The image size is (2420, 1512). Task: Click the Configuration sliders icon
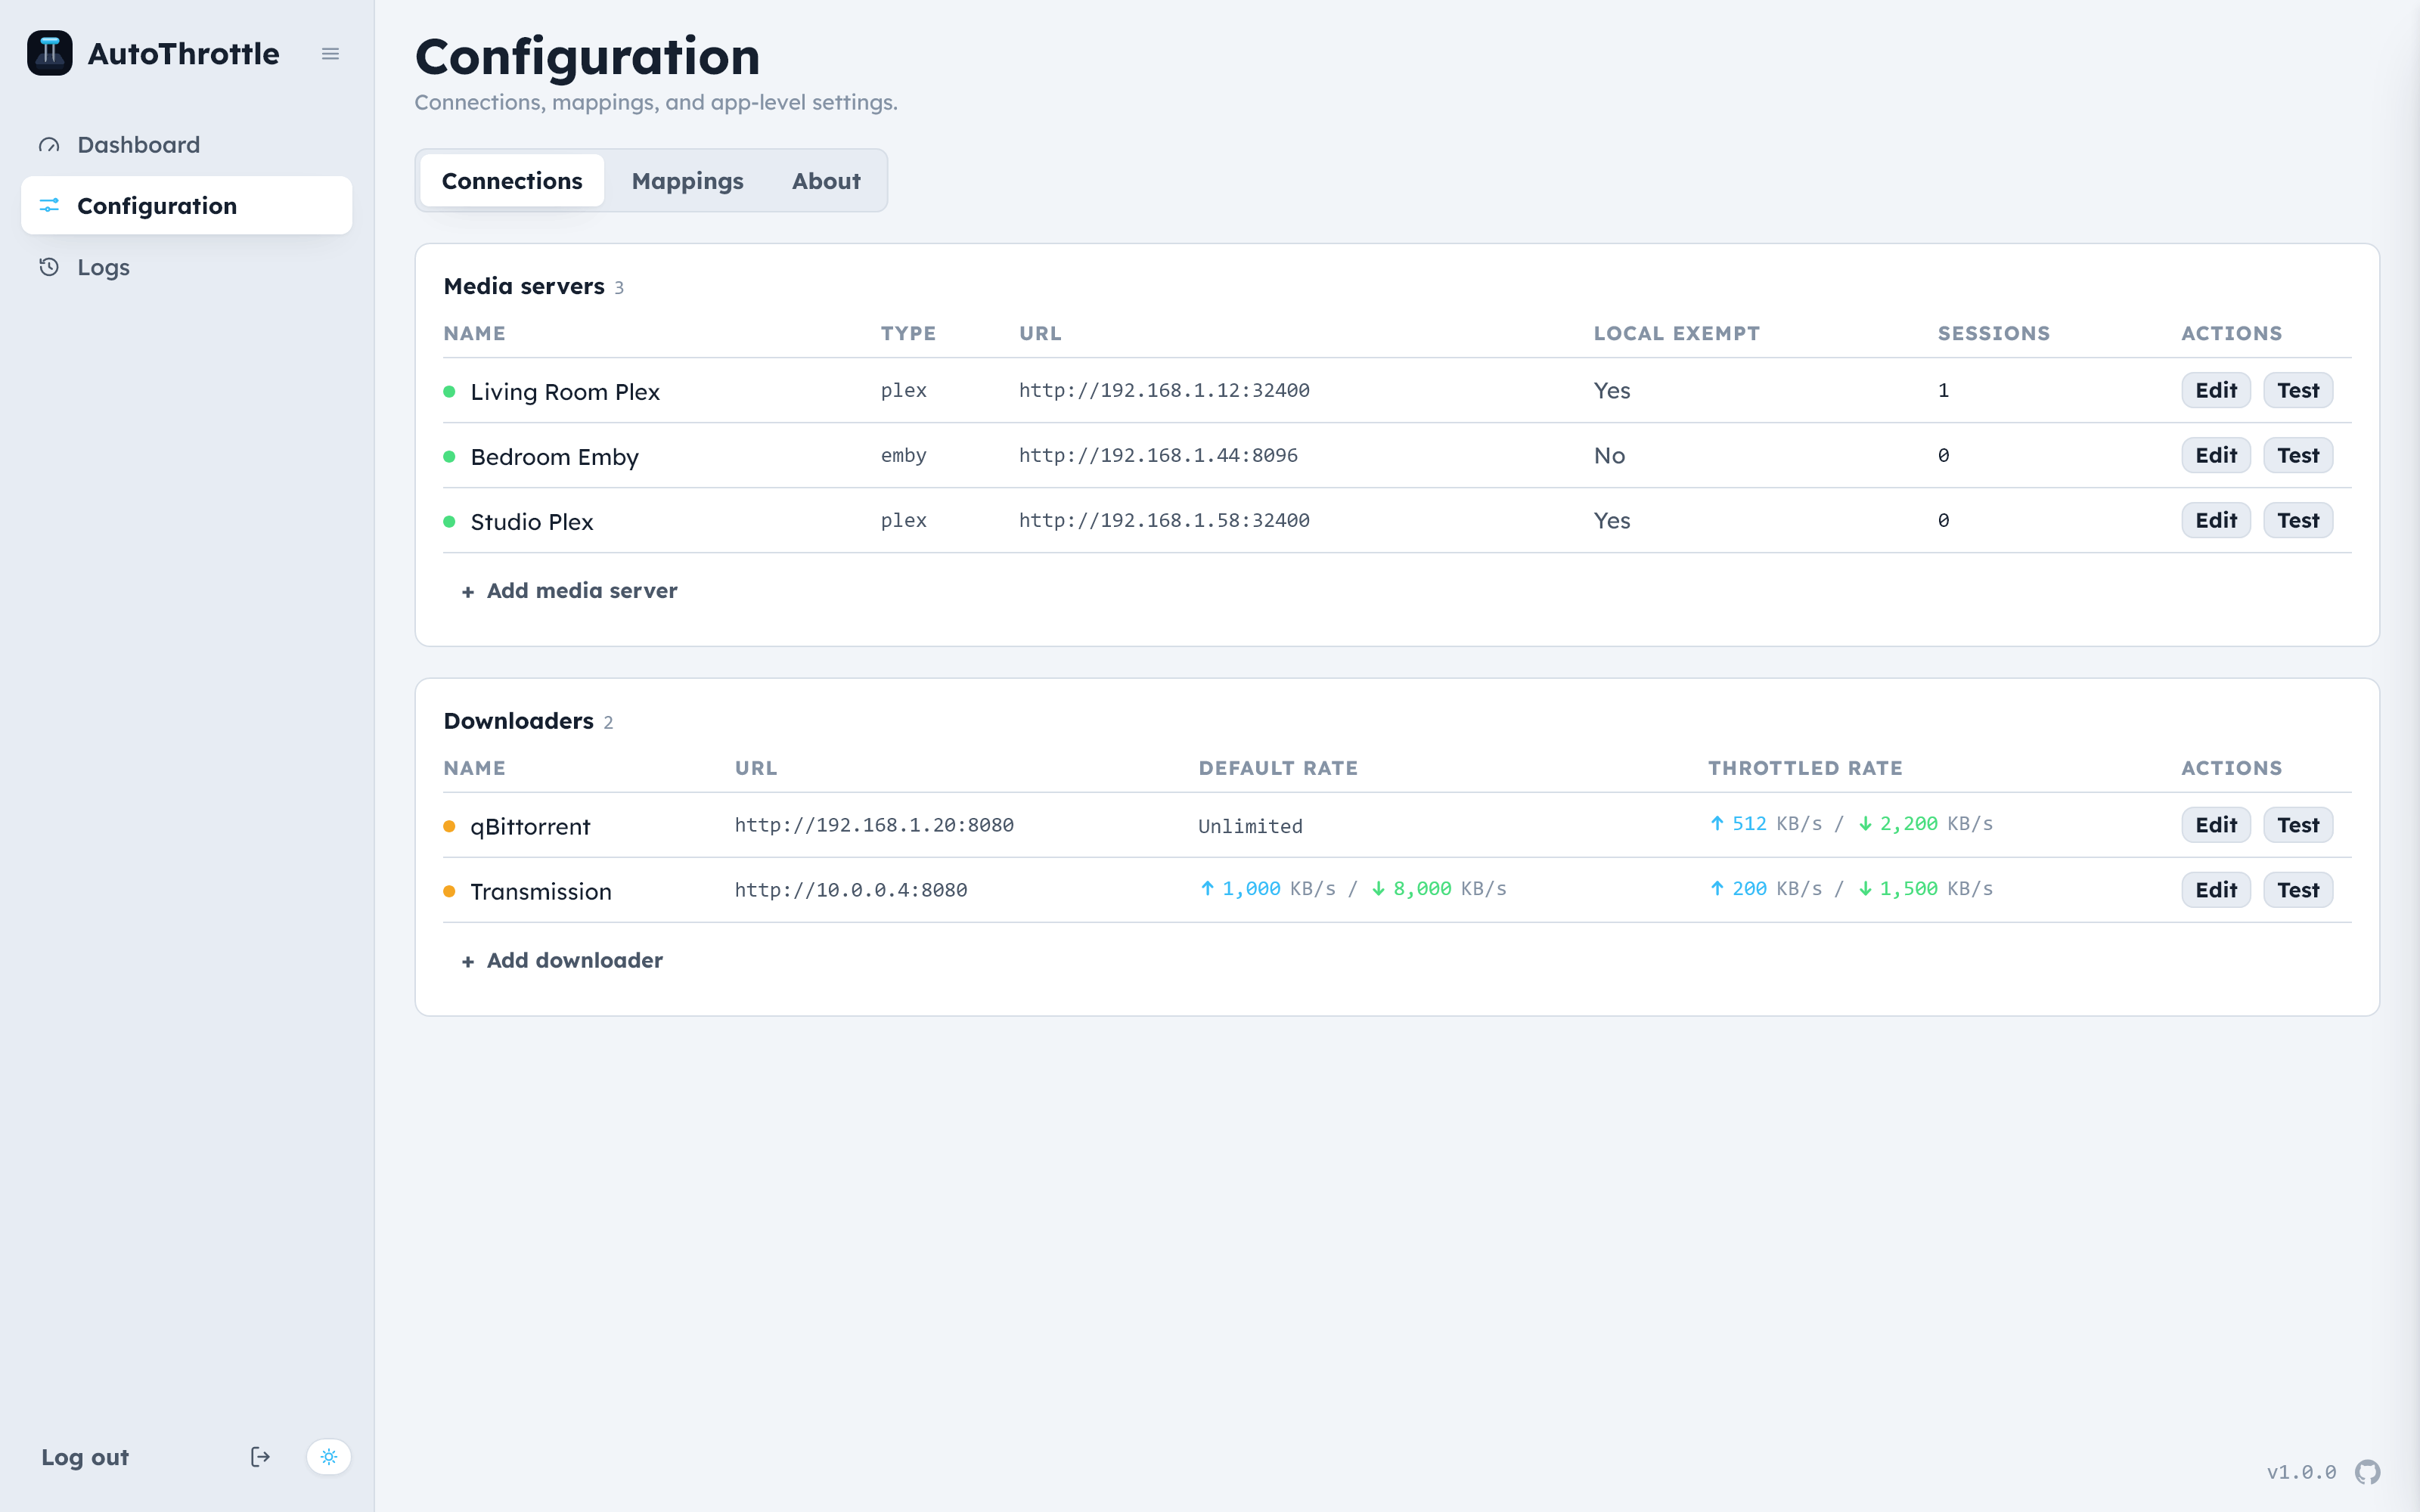coord(49,206)
